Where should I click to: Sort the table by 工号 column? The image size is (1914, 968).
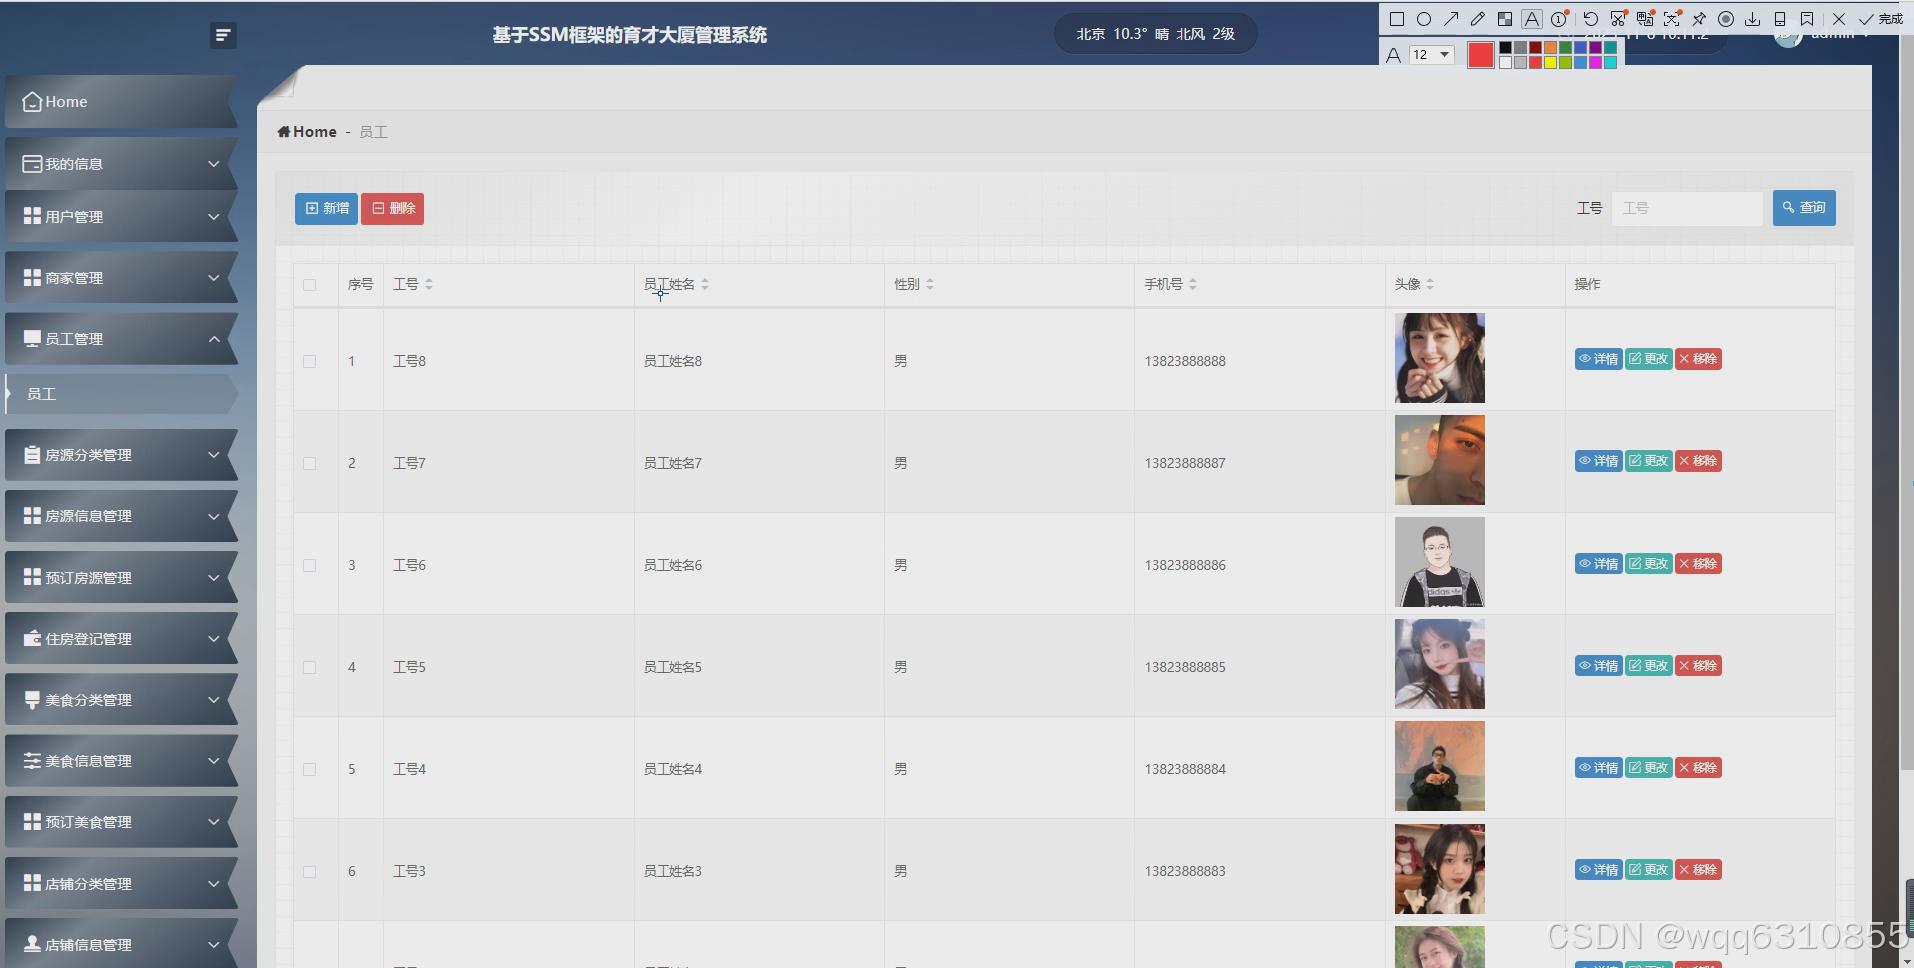pyautogui.click(x=428, y=285)
